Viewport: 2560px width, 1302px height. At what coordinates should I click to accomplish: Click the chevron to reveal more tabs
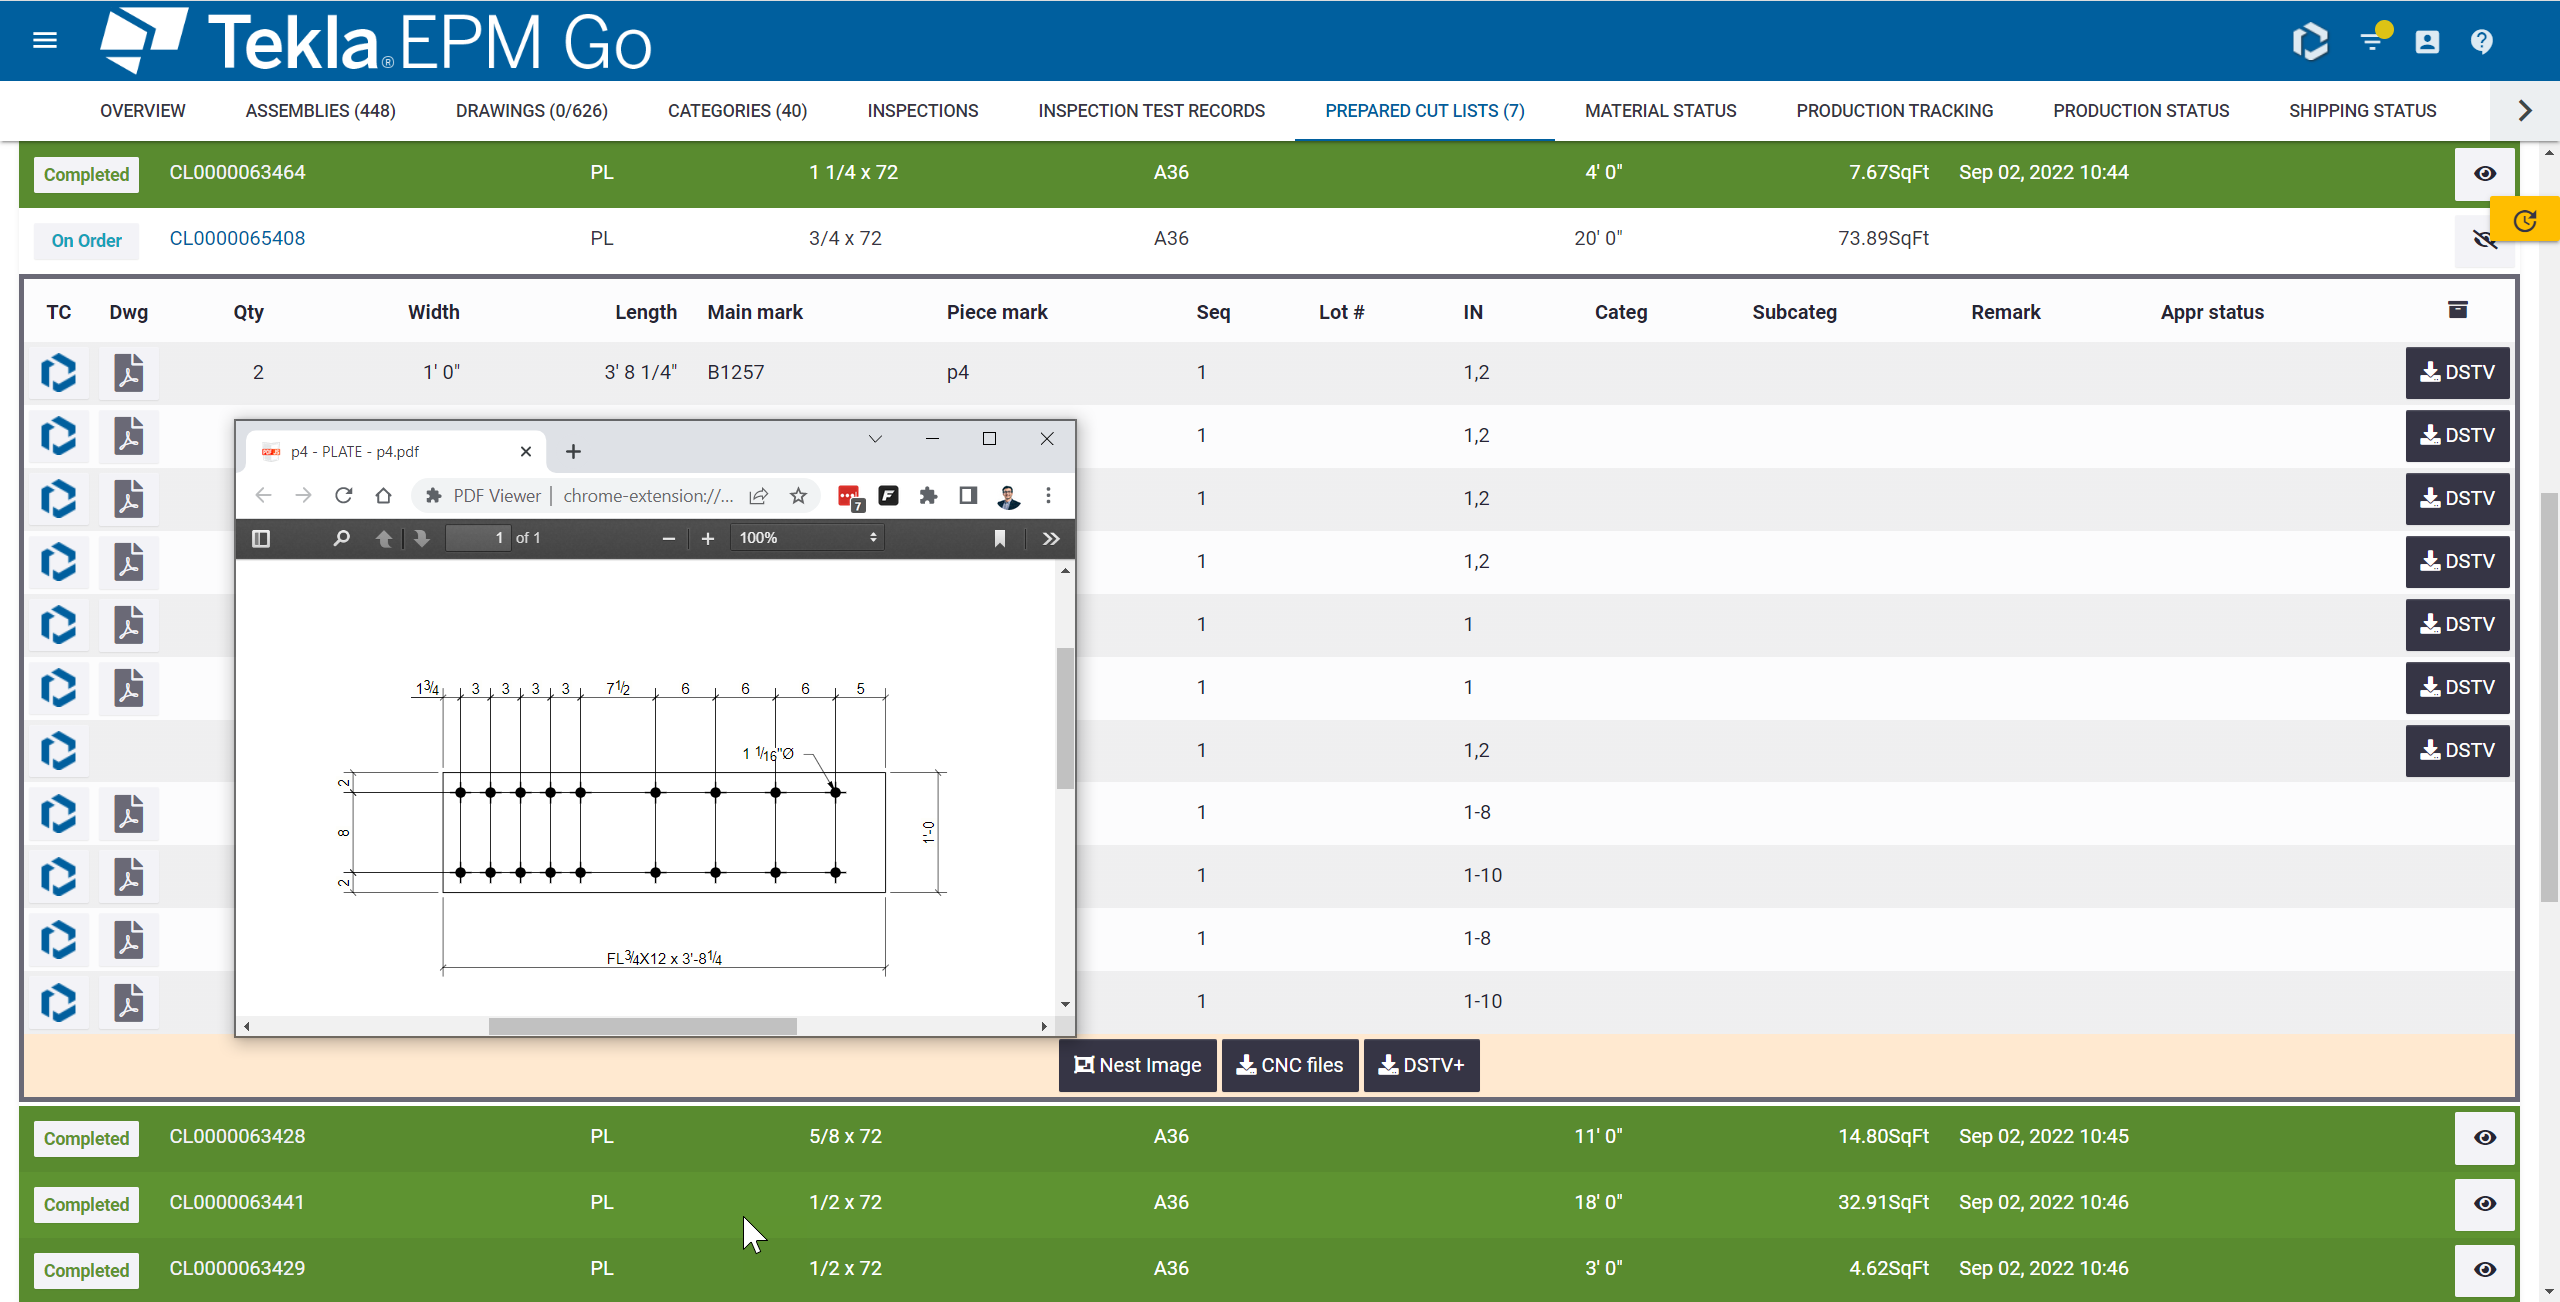pos(2524,110)
